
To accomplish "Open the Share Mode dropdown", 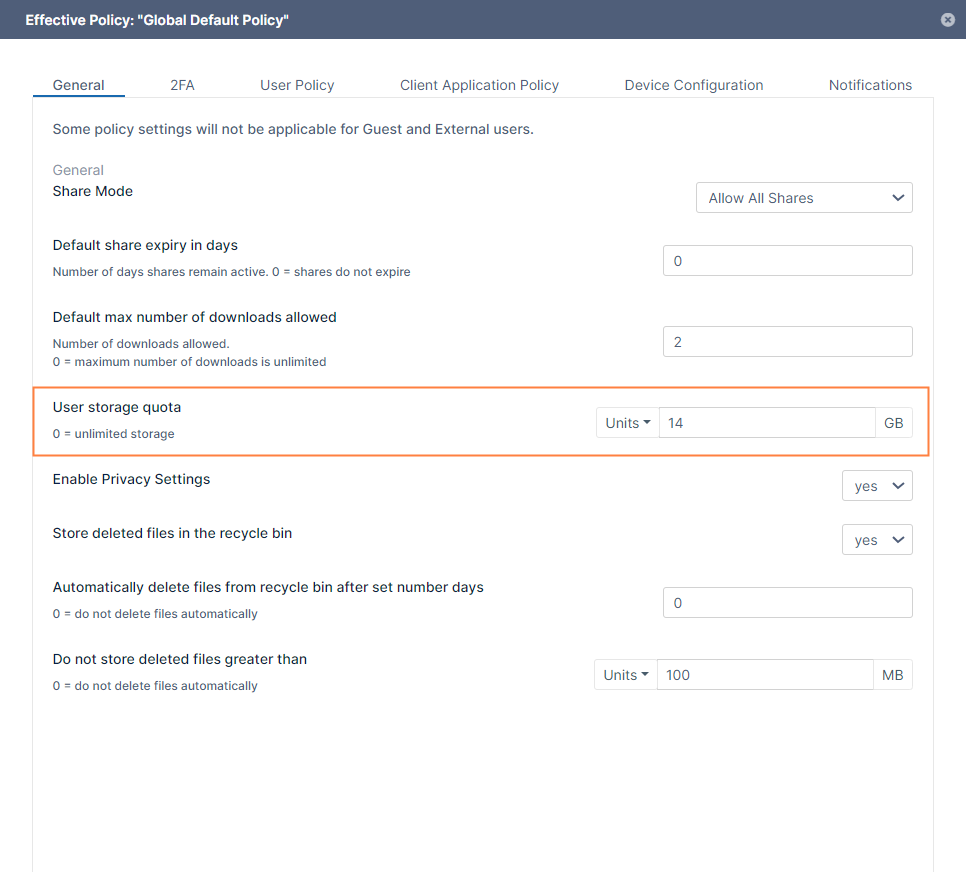I will point(804,198).
